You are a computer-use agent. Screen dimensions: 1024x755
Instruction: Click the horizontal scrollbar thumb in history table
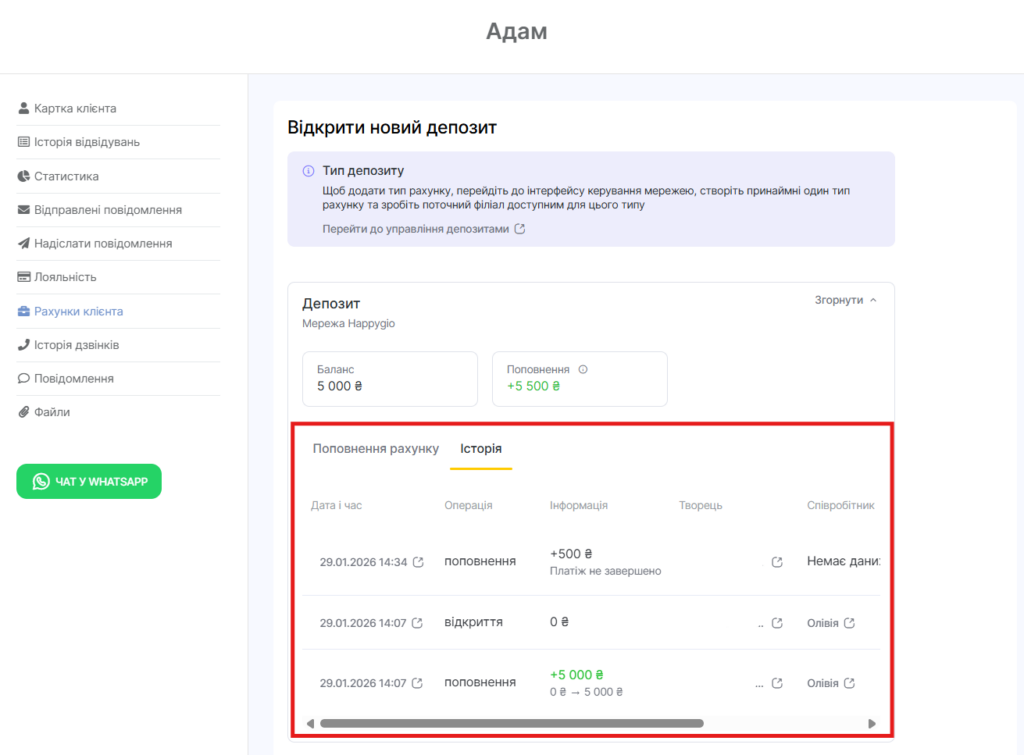511,723
